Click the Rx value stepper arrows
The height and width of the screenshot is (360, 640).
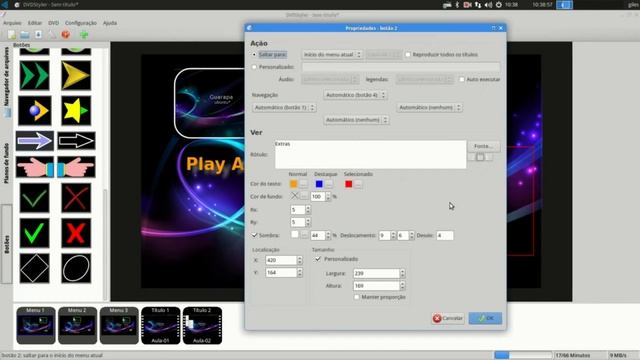(308, 210)
